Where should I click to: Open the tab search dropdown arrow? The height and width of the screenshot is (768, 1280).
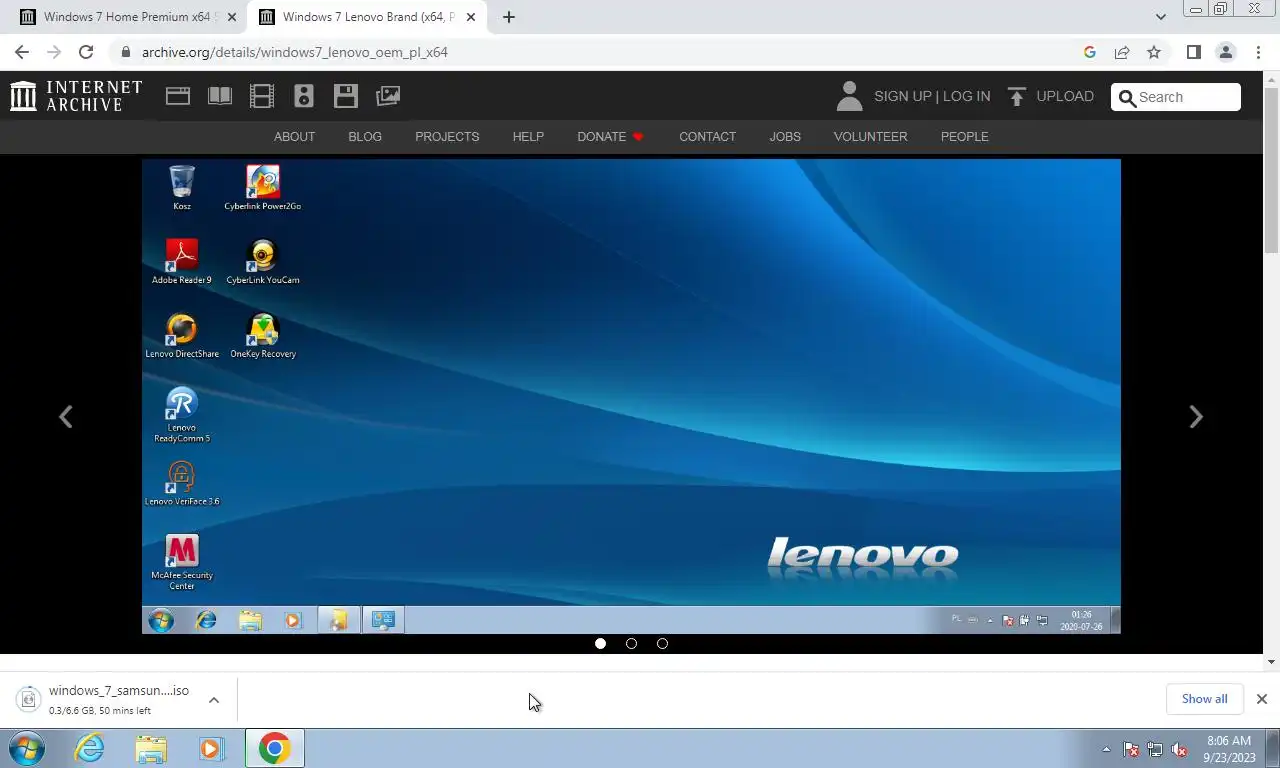(x=1160, y=17)
